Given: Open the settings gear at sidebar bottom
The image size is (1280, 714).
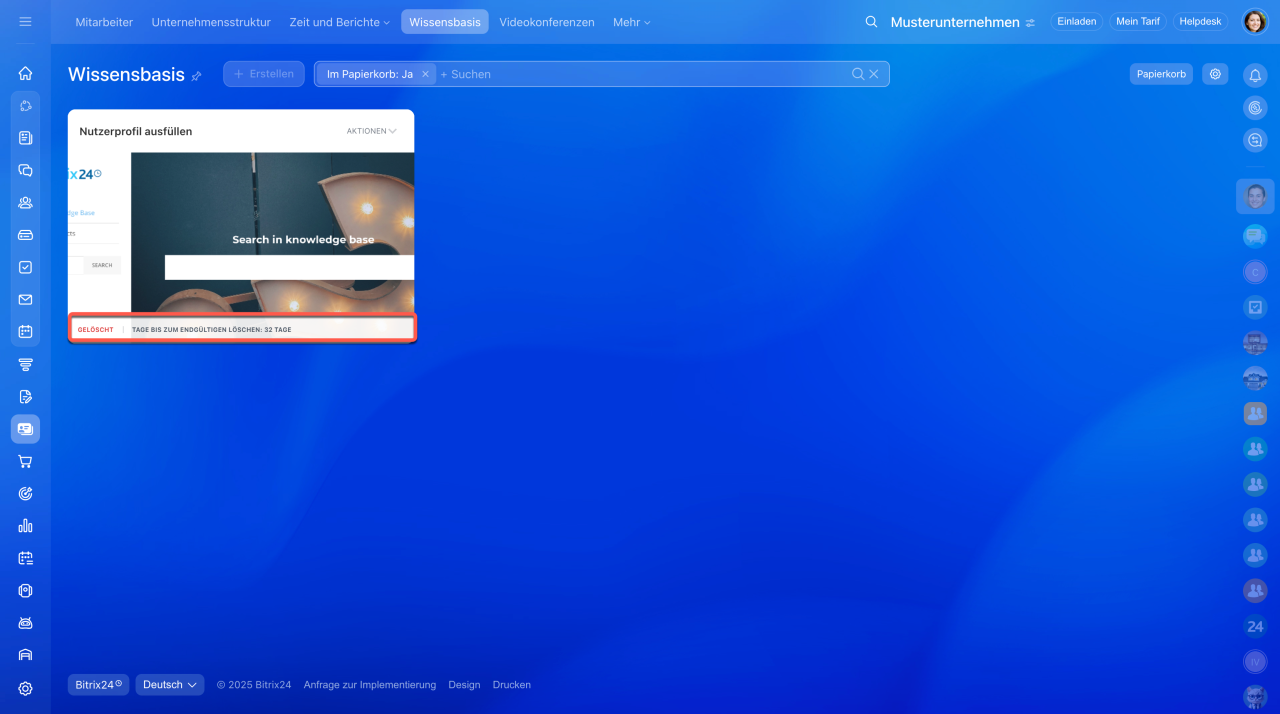Looking at the screenshot, I should [x=25, y=688].
